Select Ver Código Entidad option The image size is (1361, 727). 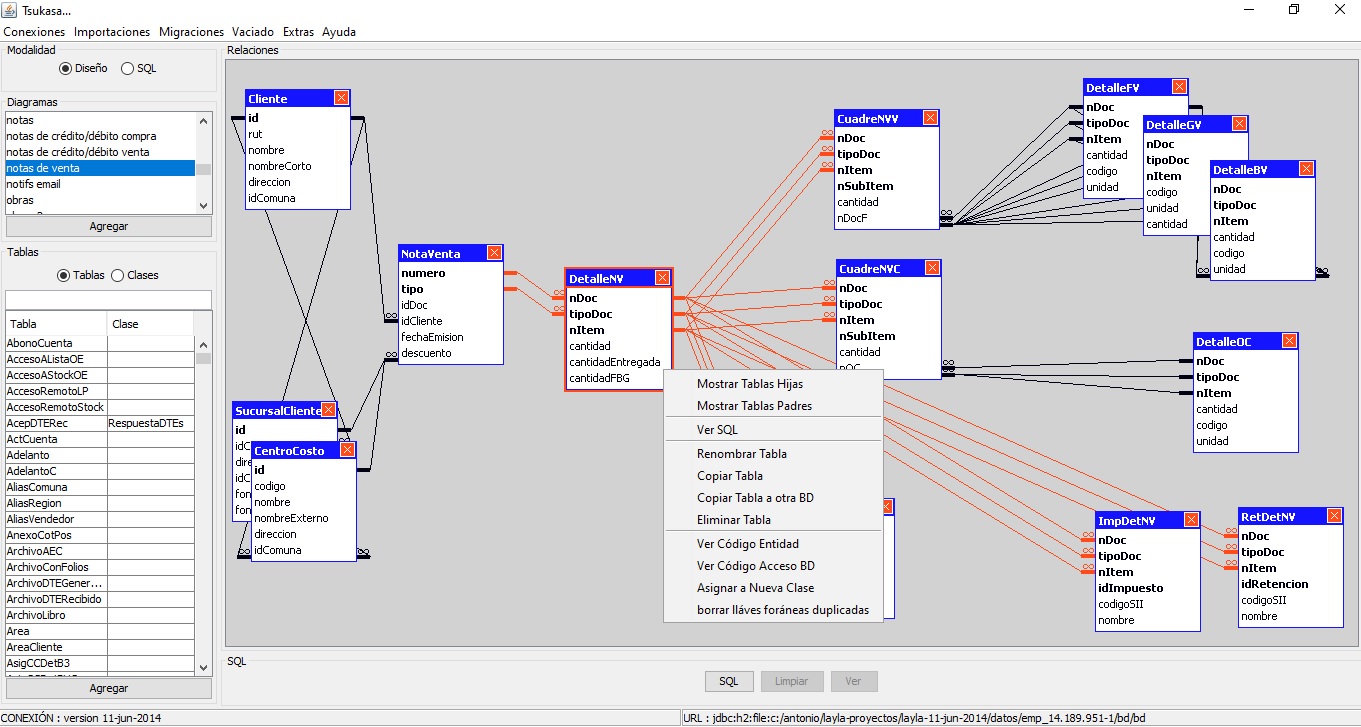pyautogui.click(x=773, y=544)
